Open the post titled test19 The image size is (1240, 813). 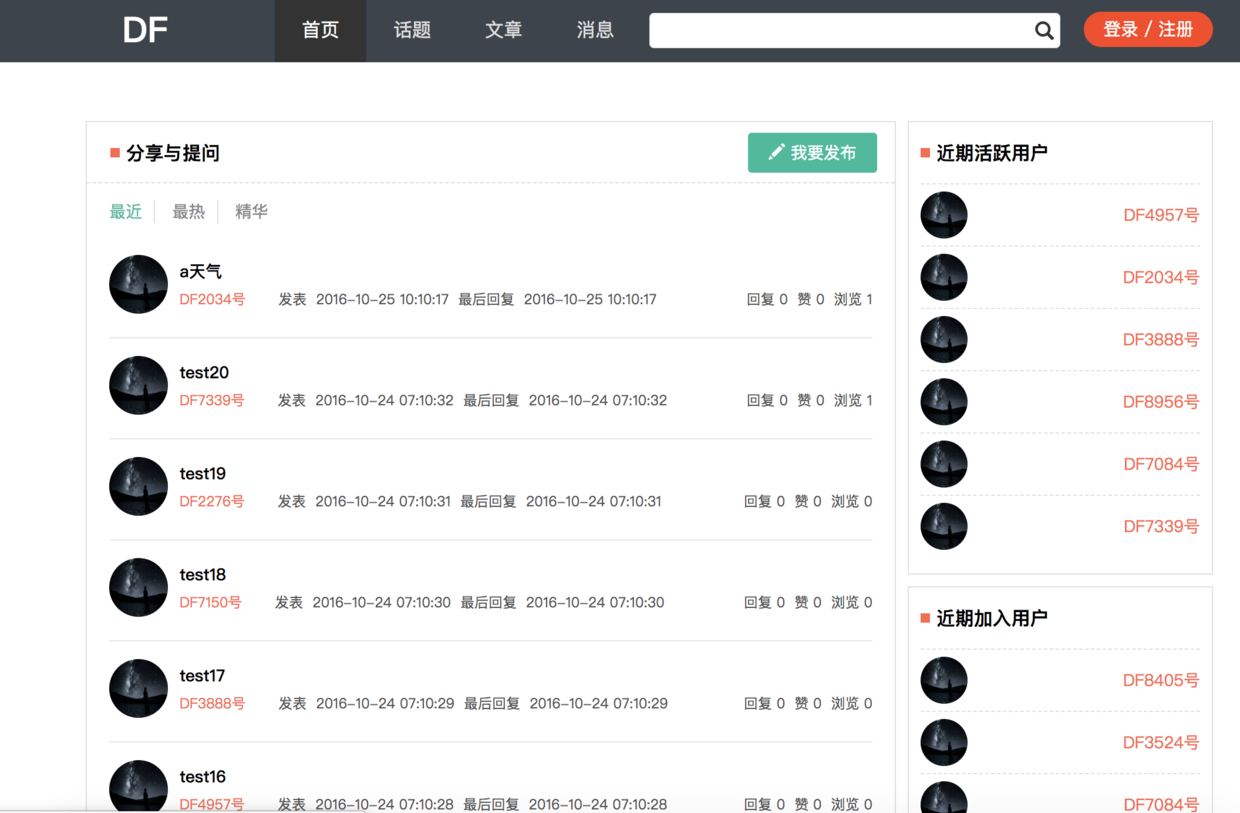203,473
